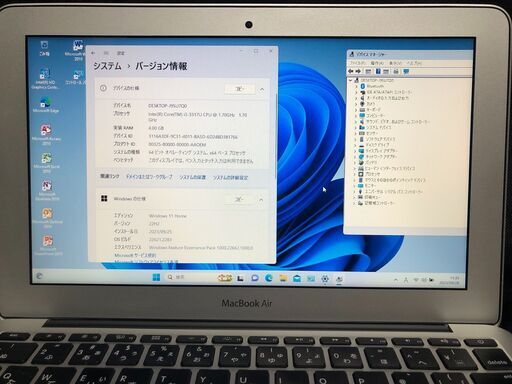Open Microsoft OneNote 2010 desktop shortcut

47,190
